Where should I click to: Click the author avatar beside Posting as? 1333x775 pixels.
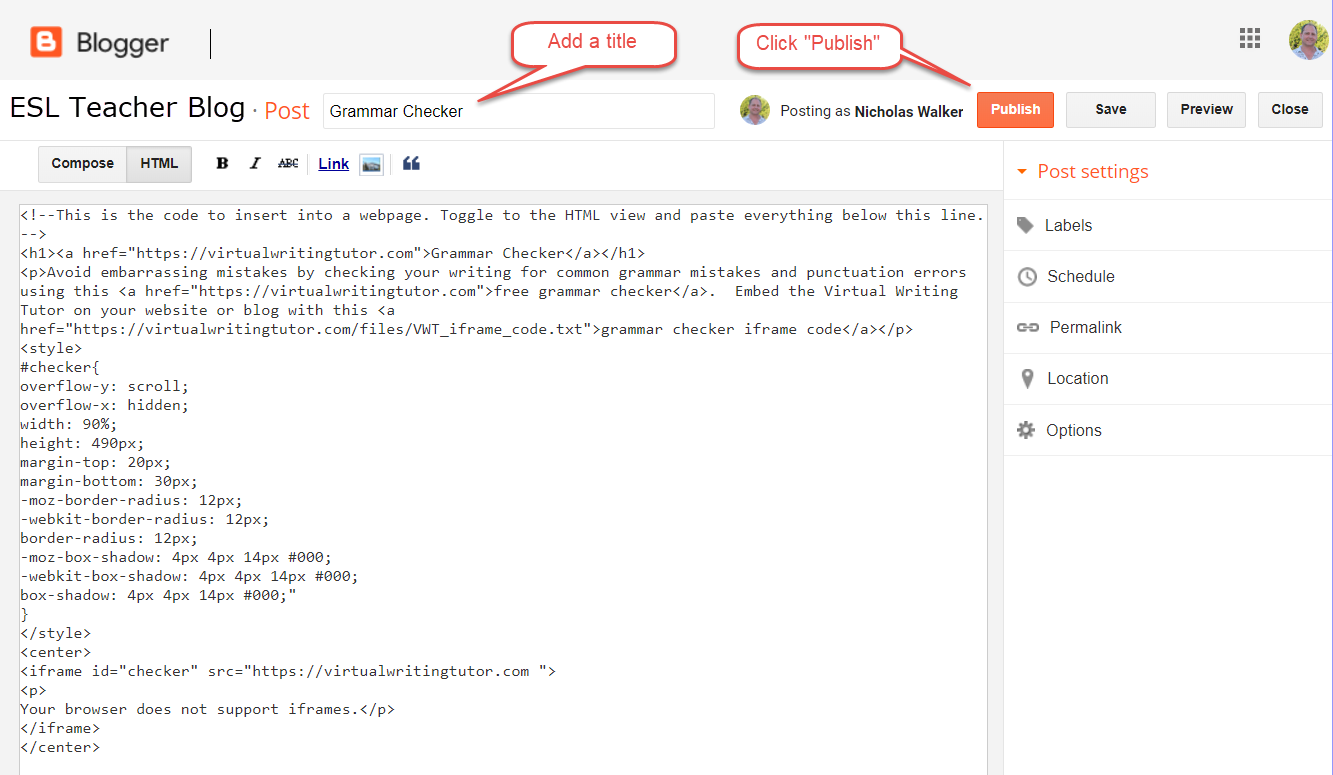tap(755, 110)
